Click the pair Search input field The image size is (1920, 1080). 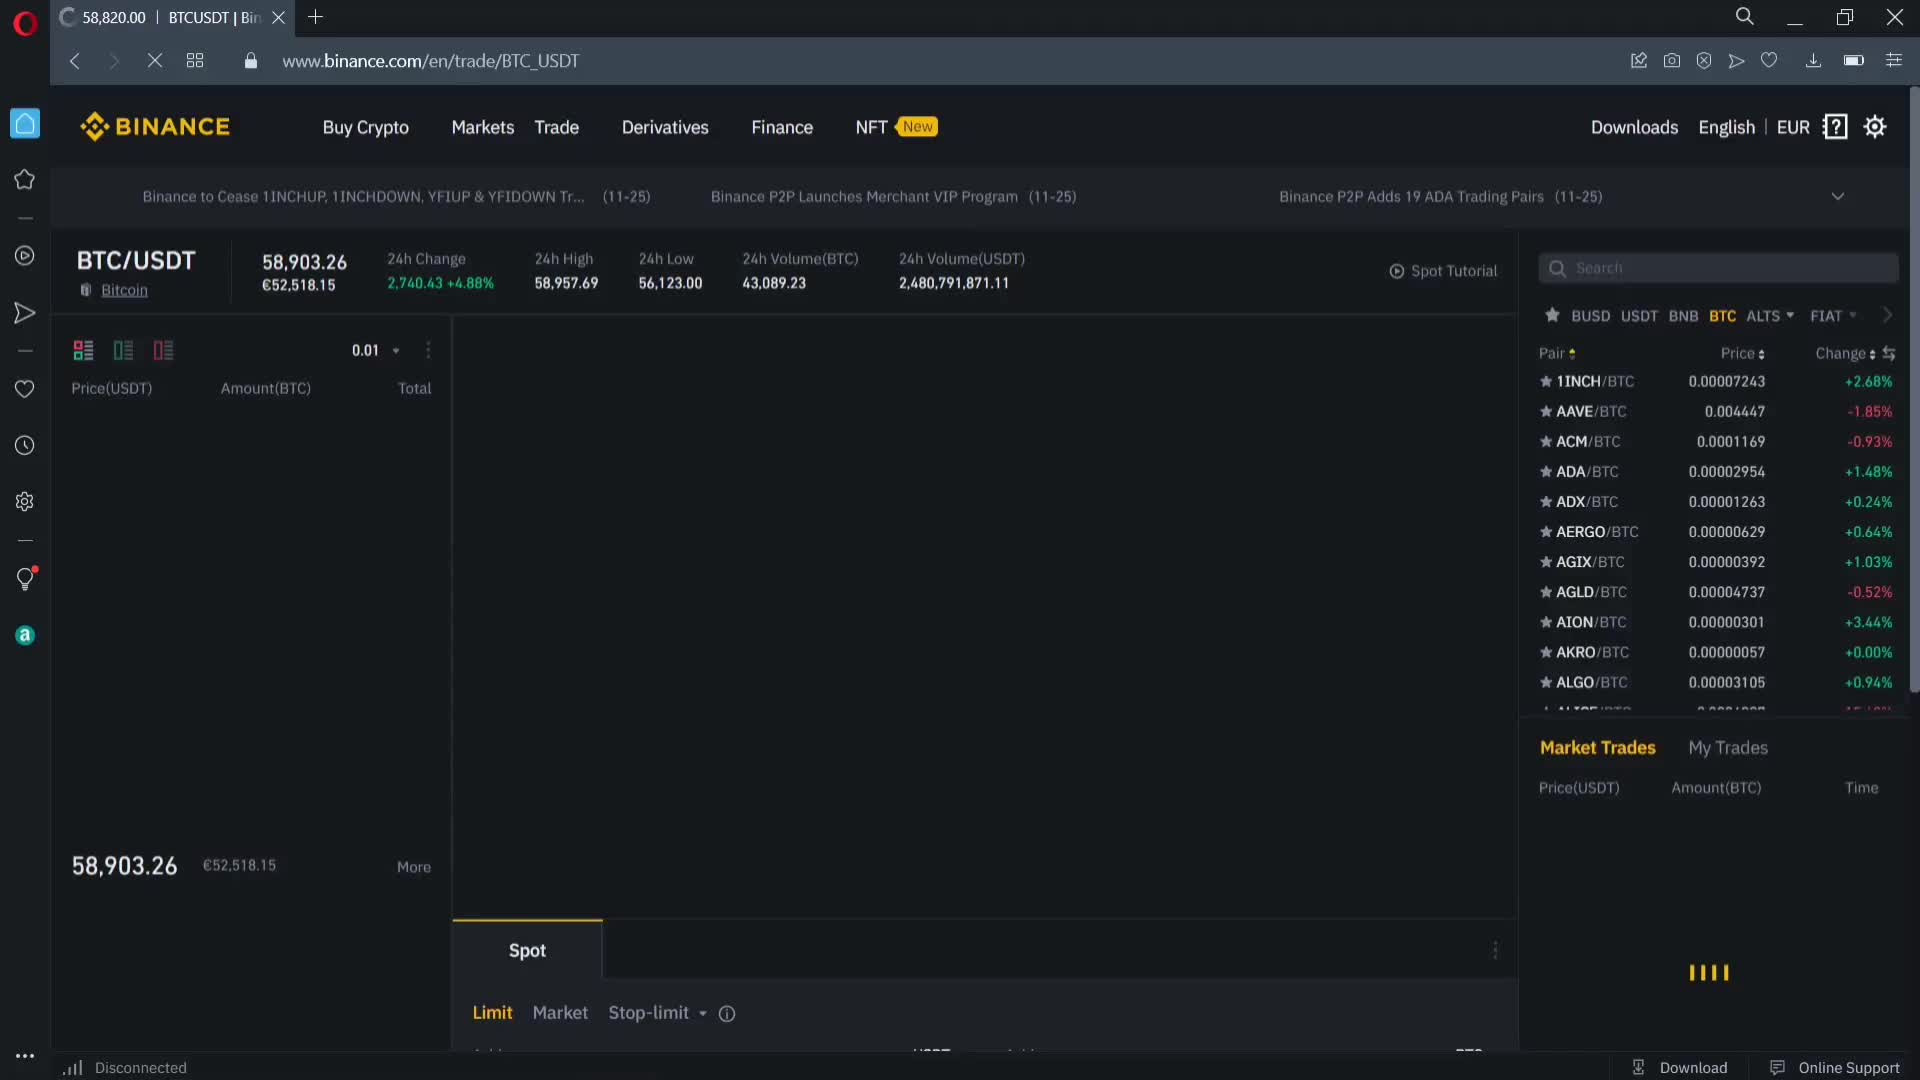1718,268
